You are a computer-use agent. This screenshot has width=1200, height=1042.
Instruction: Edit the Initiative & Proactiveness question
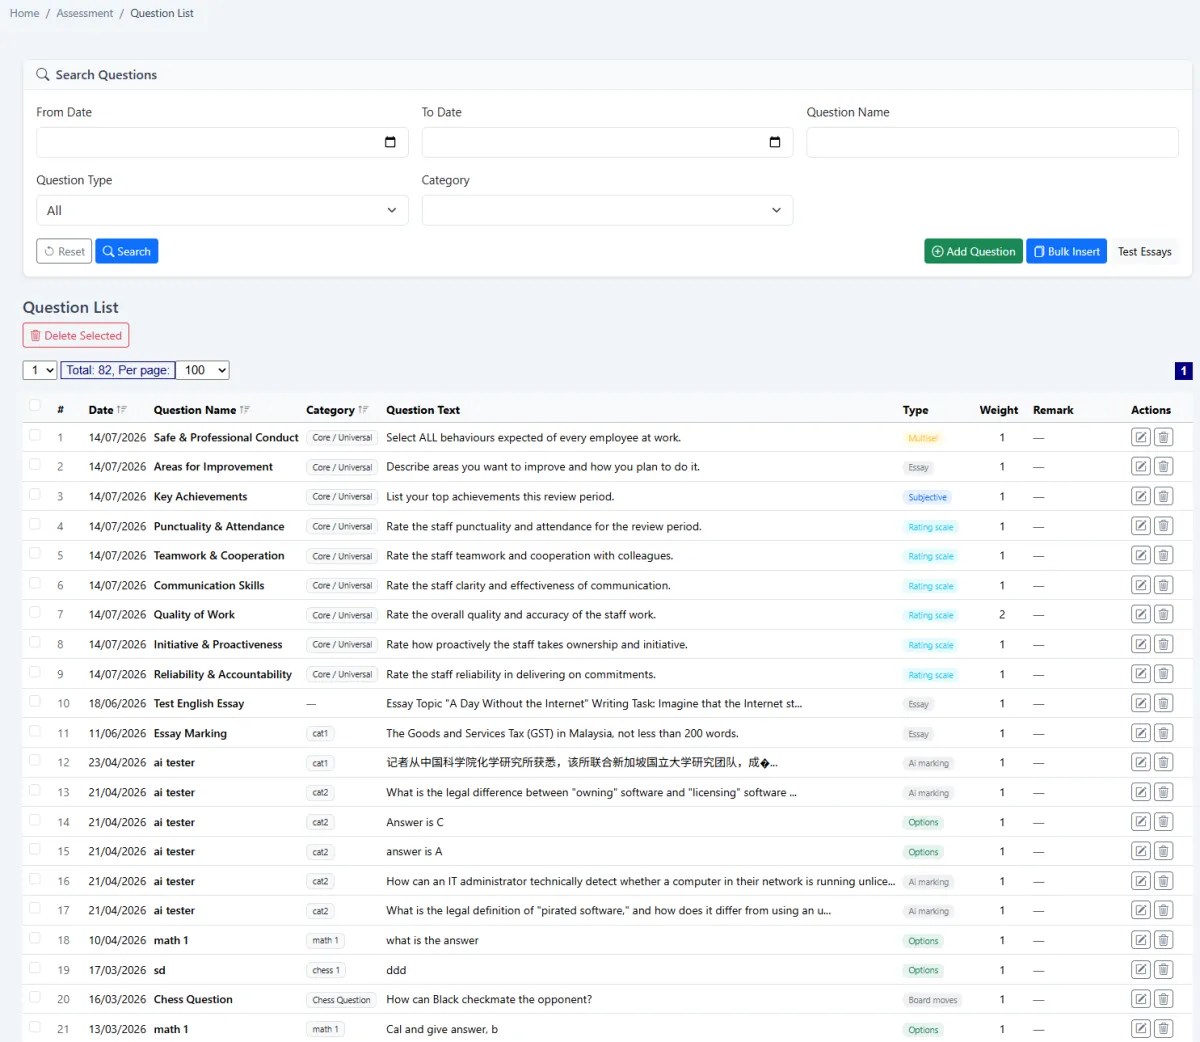point(1141,644)
